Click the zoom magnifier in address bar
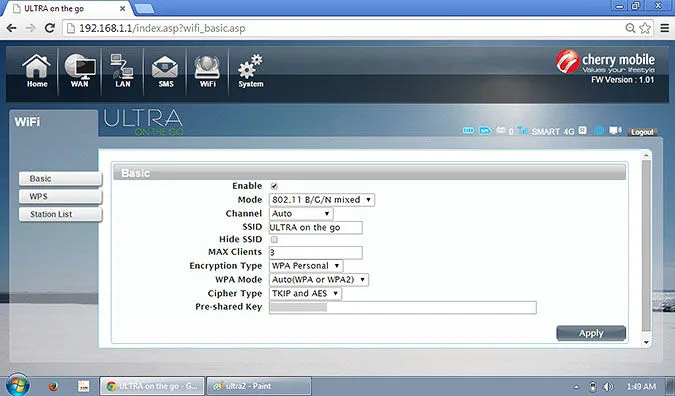The width and height of the screenshot is (675, 396). 630,28
